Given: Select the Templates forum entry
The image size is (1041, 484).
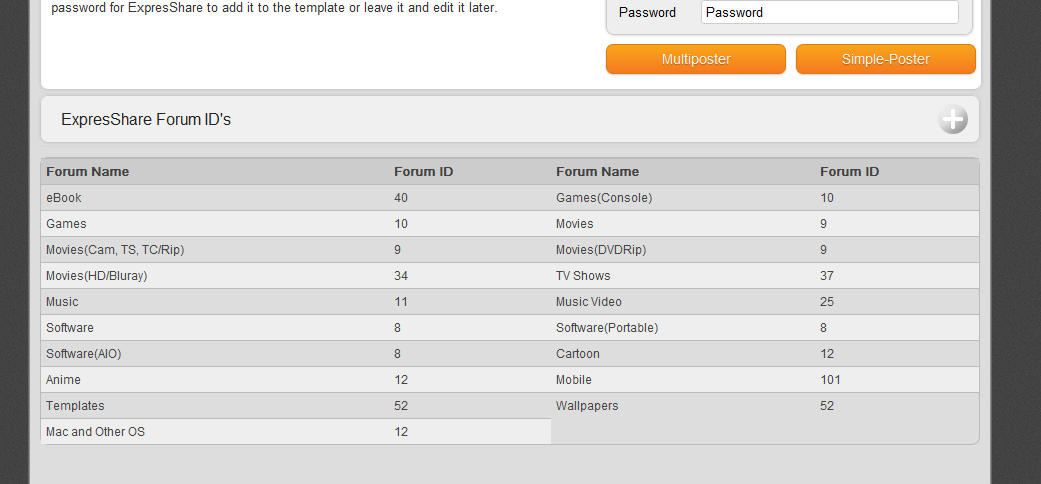Looking at the screenshot, I should [75, 406].
